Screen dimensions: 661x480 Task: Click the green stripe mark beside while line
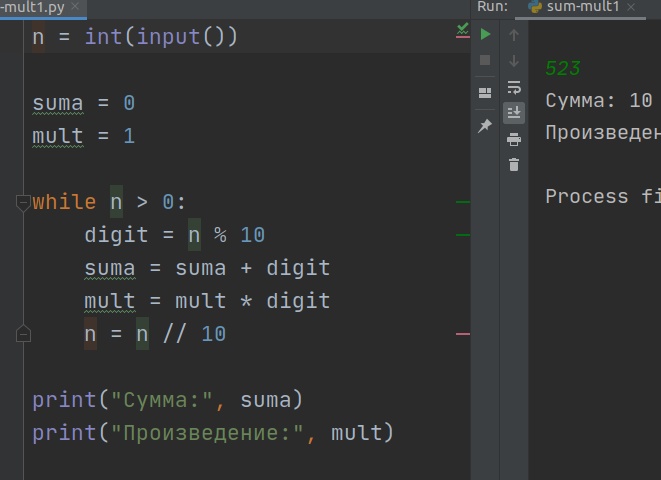[x=462, y=202]
